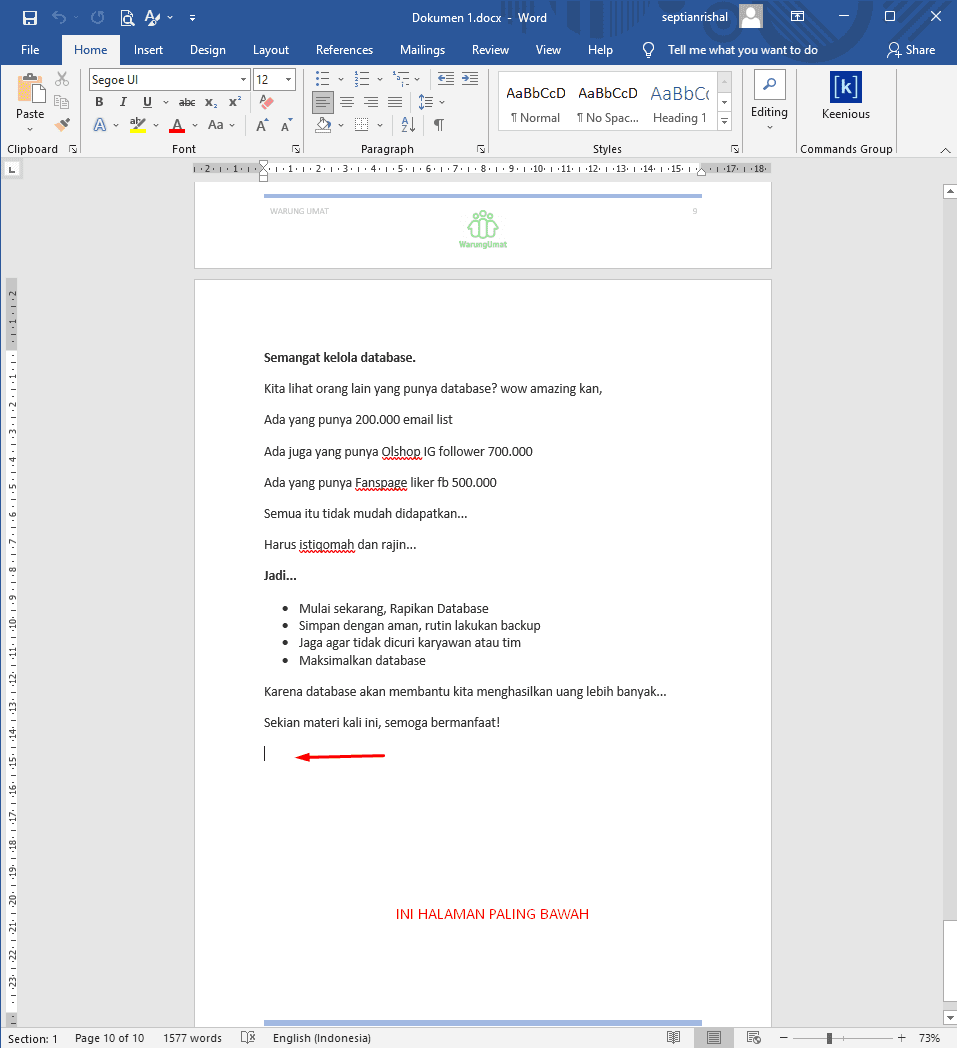
Task: Switch to the References ribbon tab
Action: click(x=344, y=49)
